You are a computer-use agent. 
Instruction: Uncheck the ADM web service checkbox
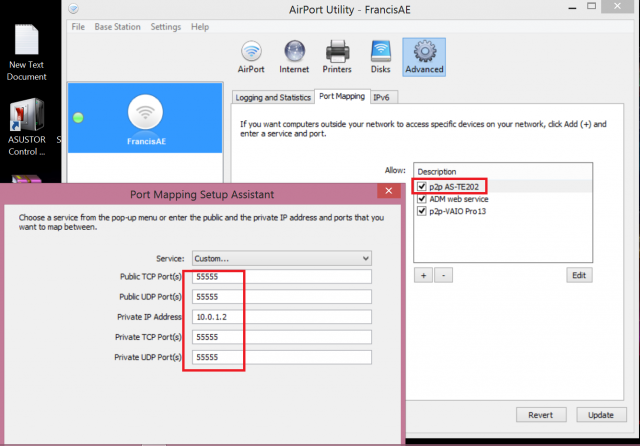(422, 199)
